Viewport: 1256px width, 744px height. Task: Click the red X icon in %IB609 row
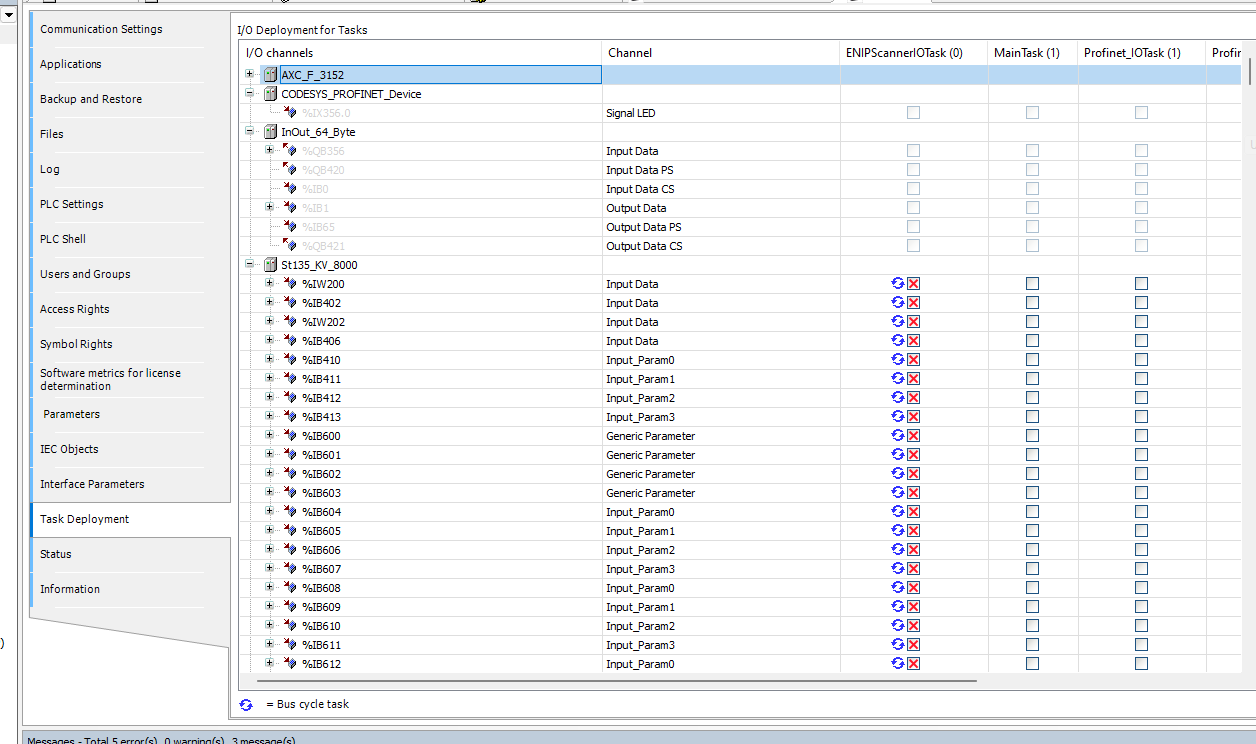pos(913,606)
